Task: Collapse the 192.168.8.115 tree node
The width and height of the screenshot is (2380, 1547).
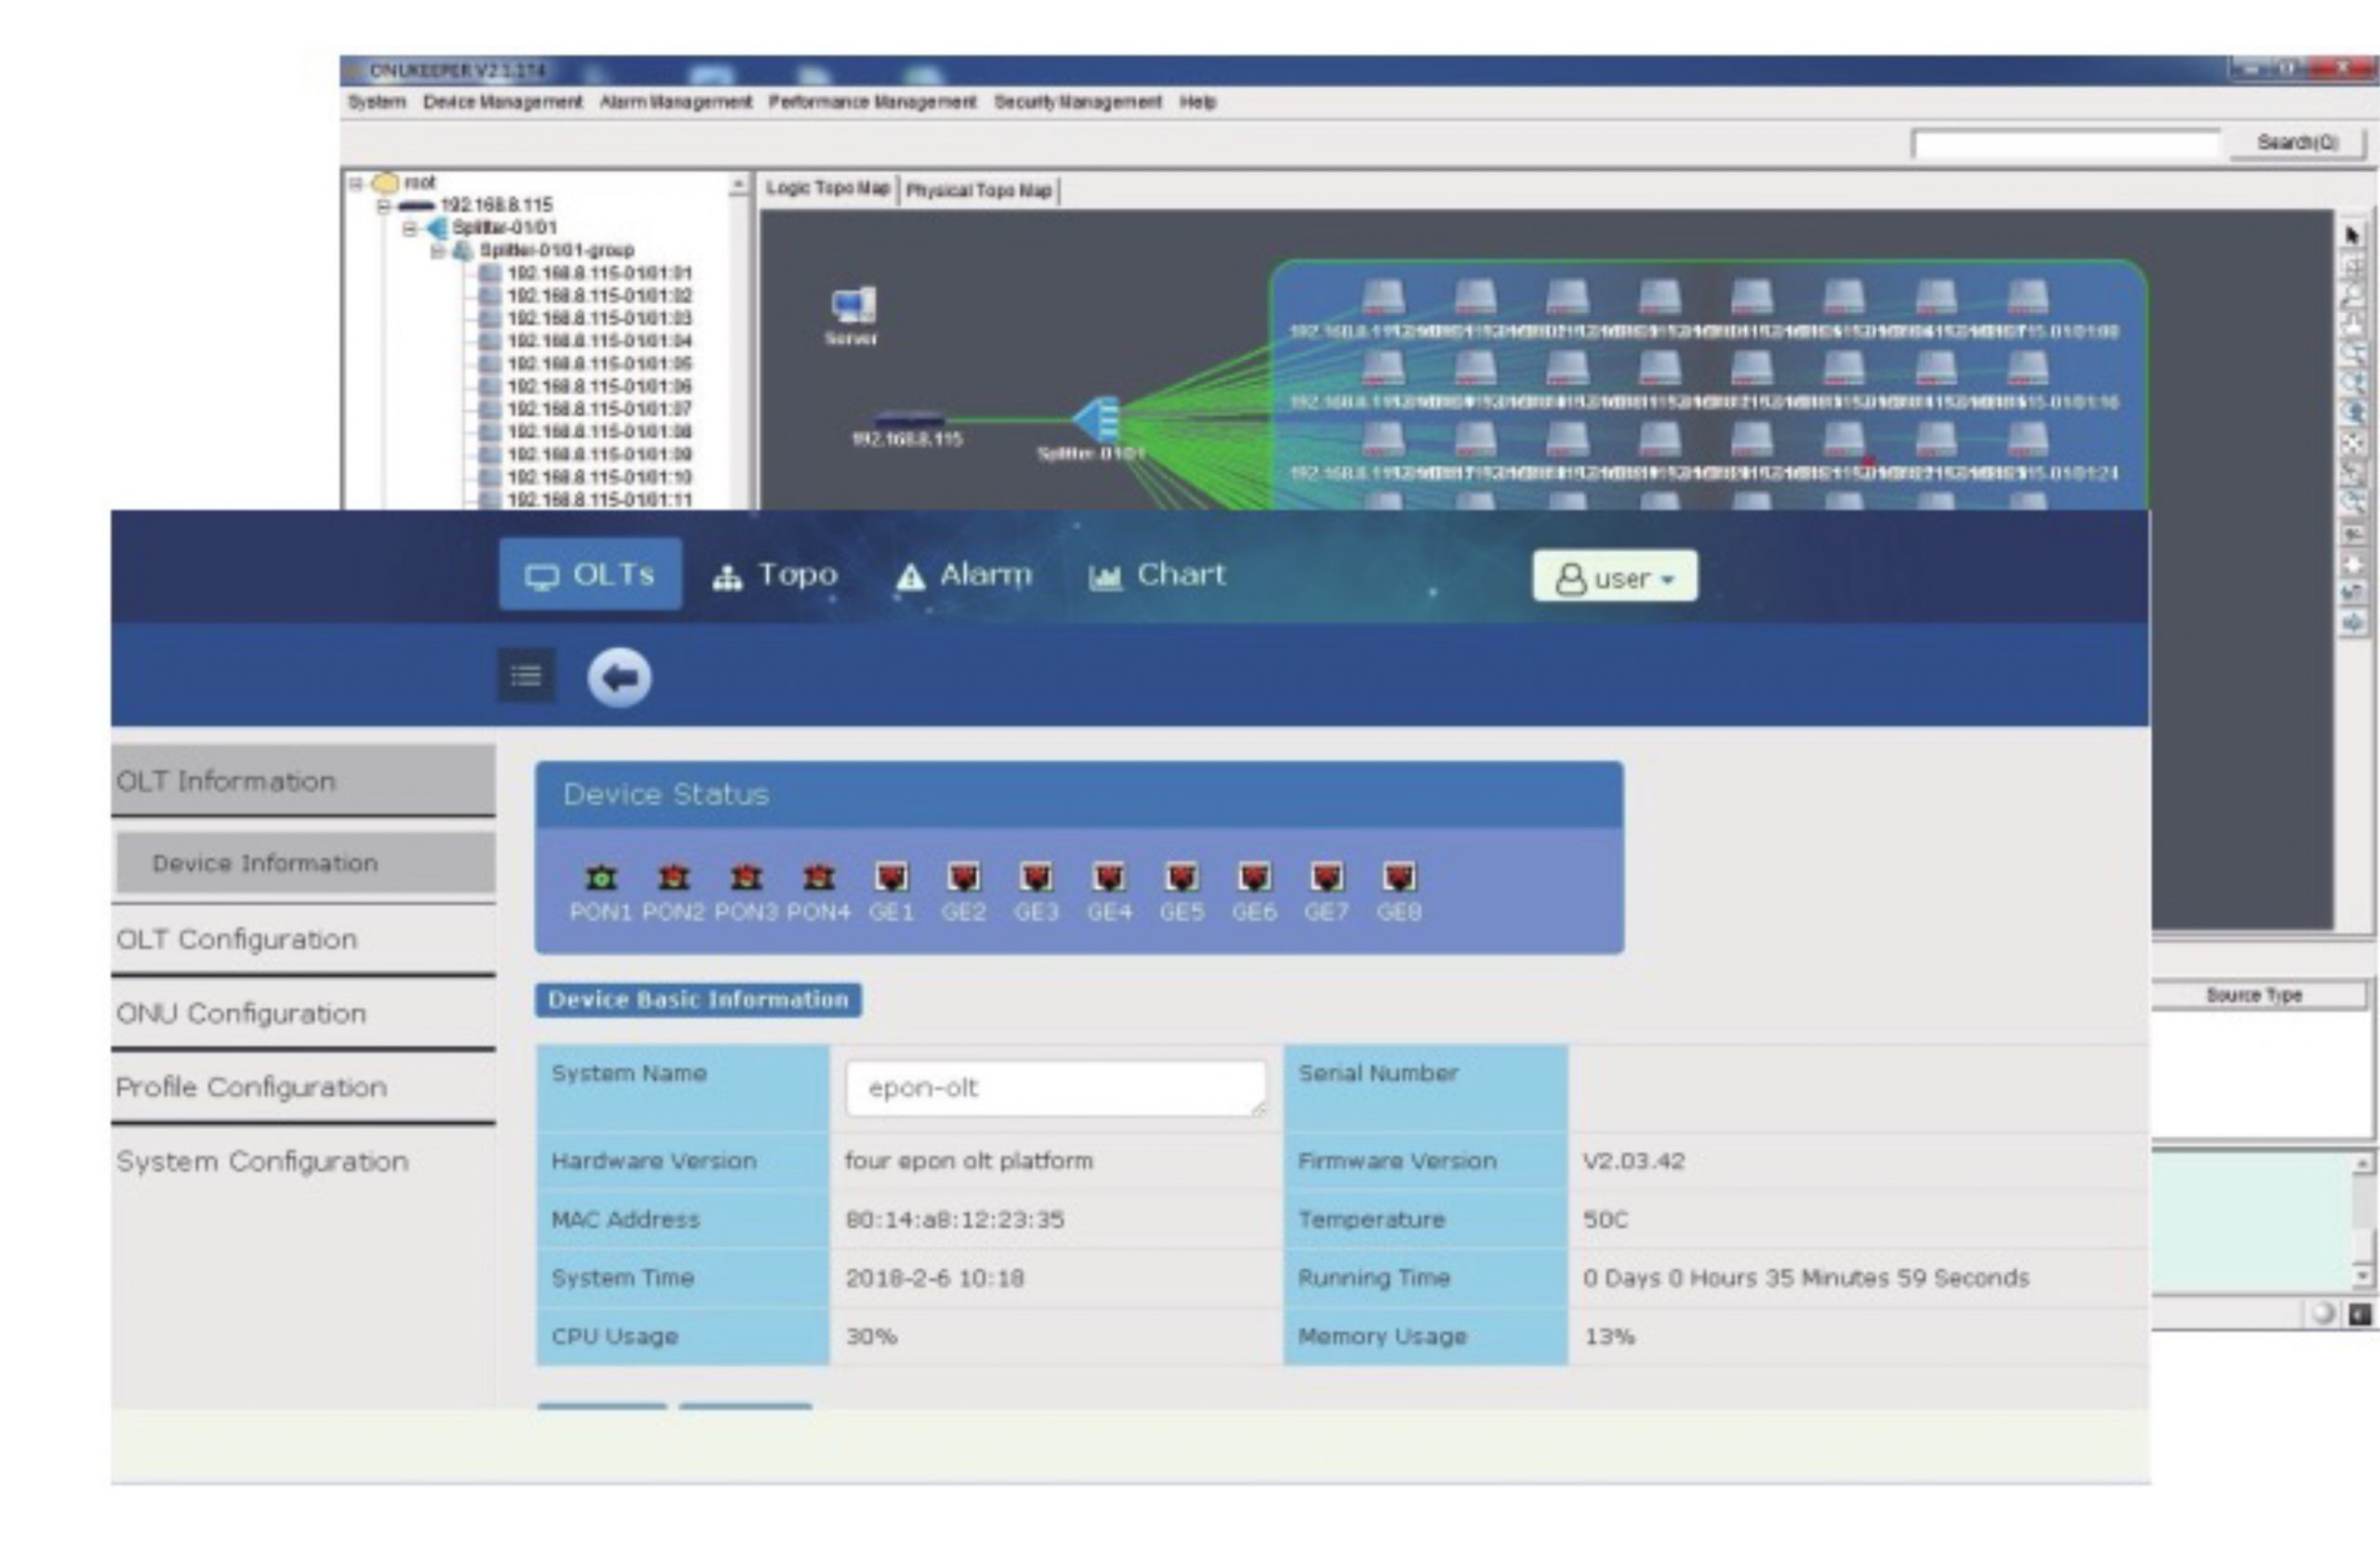Action: pos(383,206)
